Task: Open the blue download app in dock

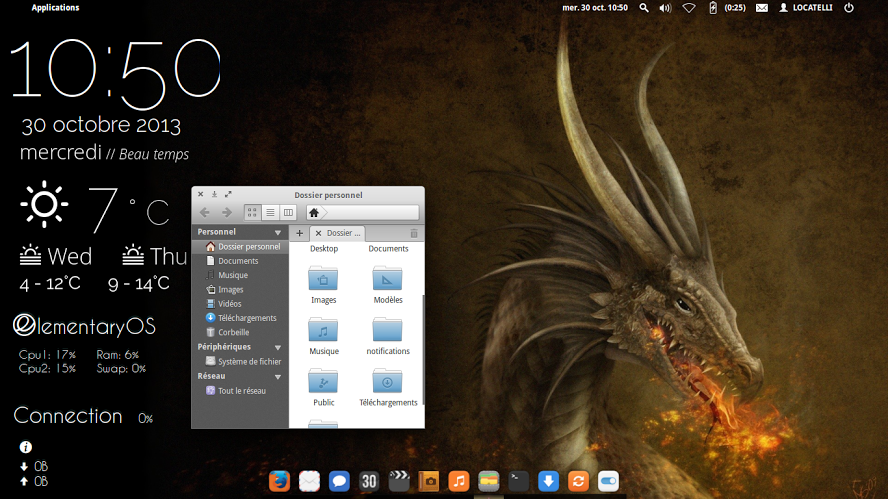Action: pos(548,481)
